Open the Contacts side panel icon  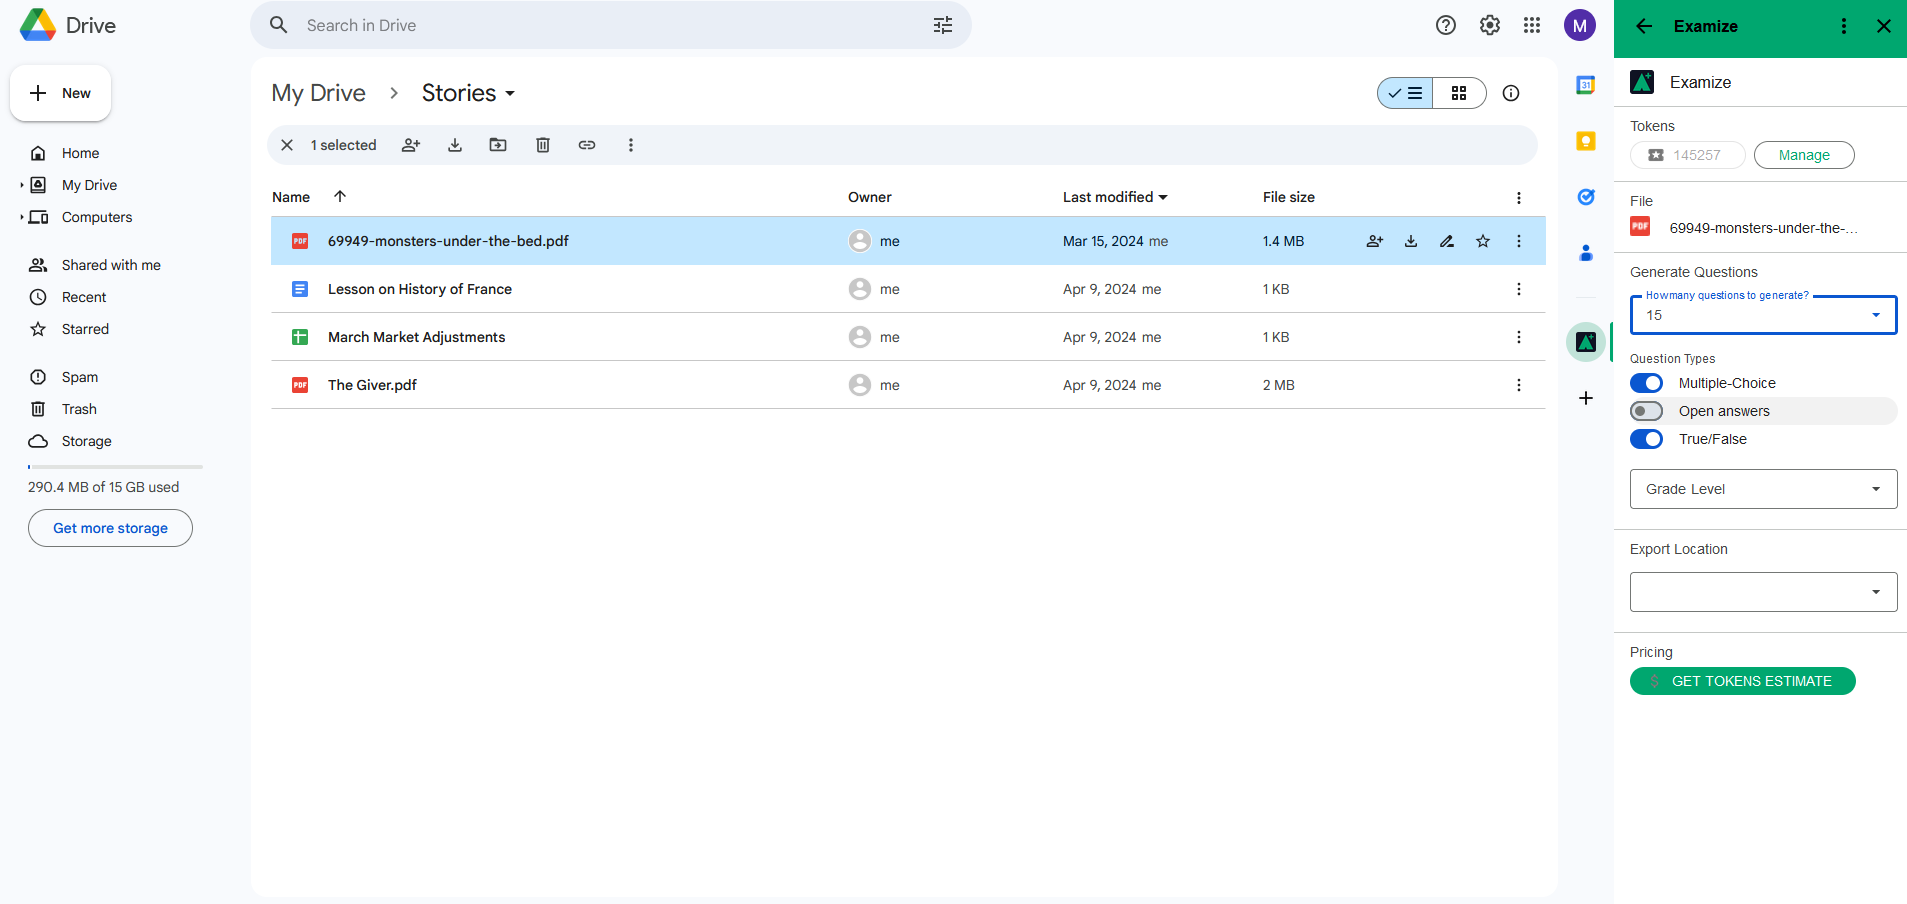(x=1586, y=253)
